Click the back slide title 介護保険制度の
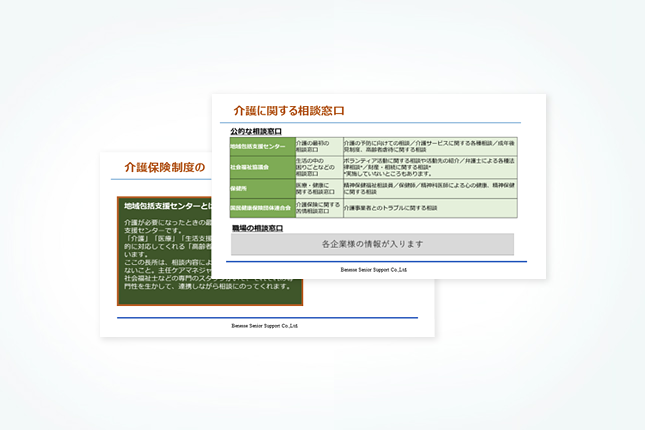Screen dimensions: 645x430 165,167
